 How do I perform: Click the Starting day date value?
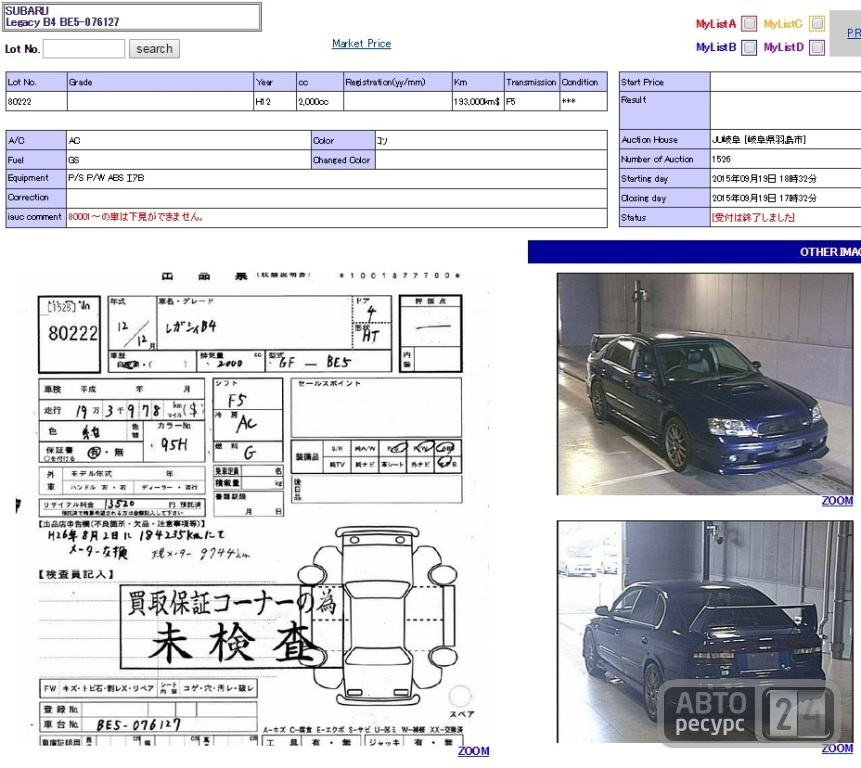pyautogui.click(x=764, y=178)
